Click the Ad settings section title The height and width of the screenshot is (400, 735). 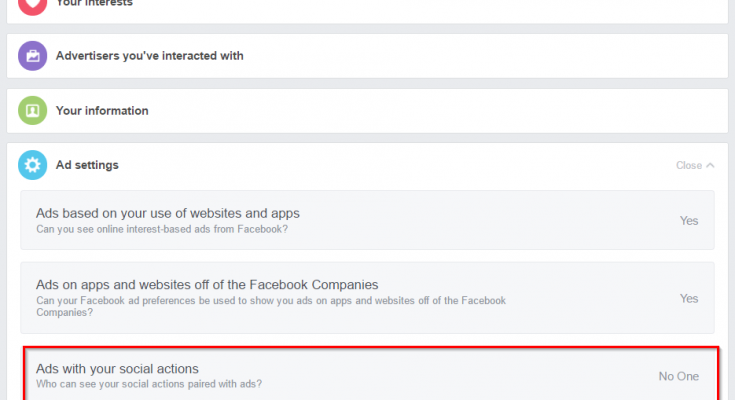click(90, 165)
